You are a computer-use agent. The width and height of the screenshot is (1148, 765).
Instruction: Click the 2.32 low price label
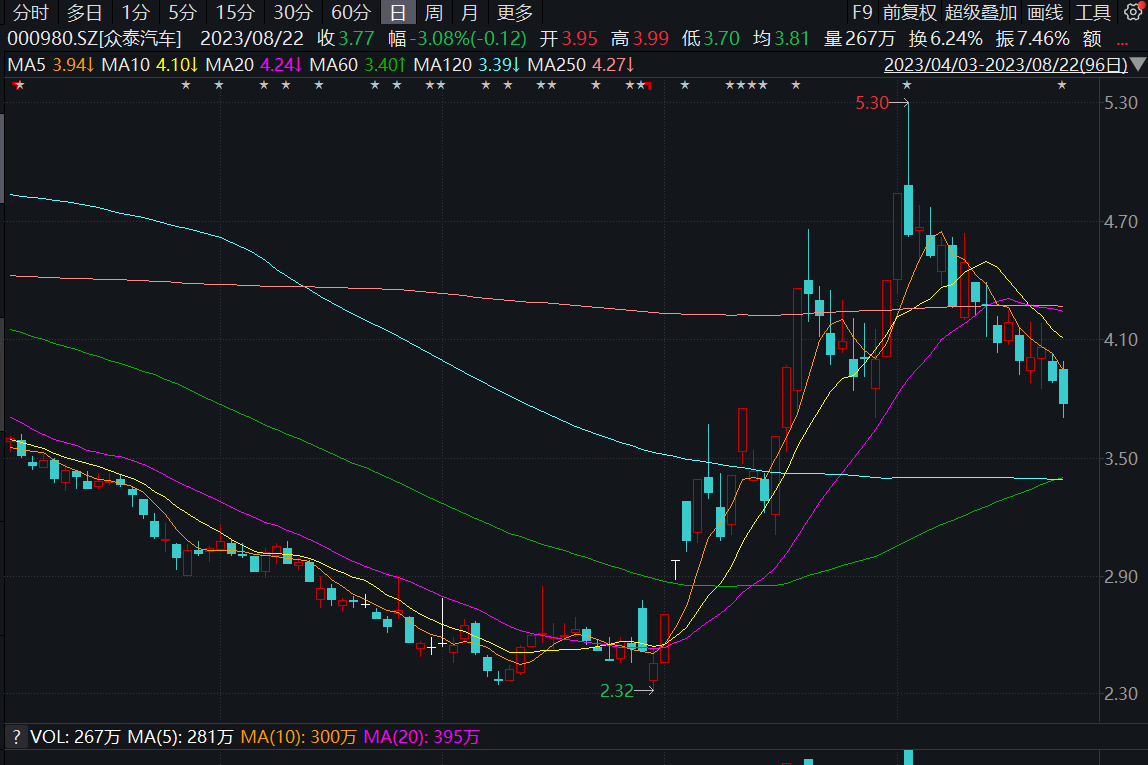(x=617, y=690)
